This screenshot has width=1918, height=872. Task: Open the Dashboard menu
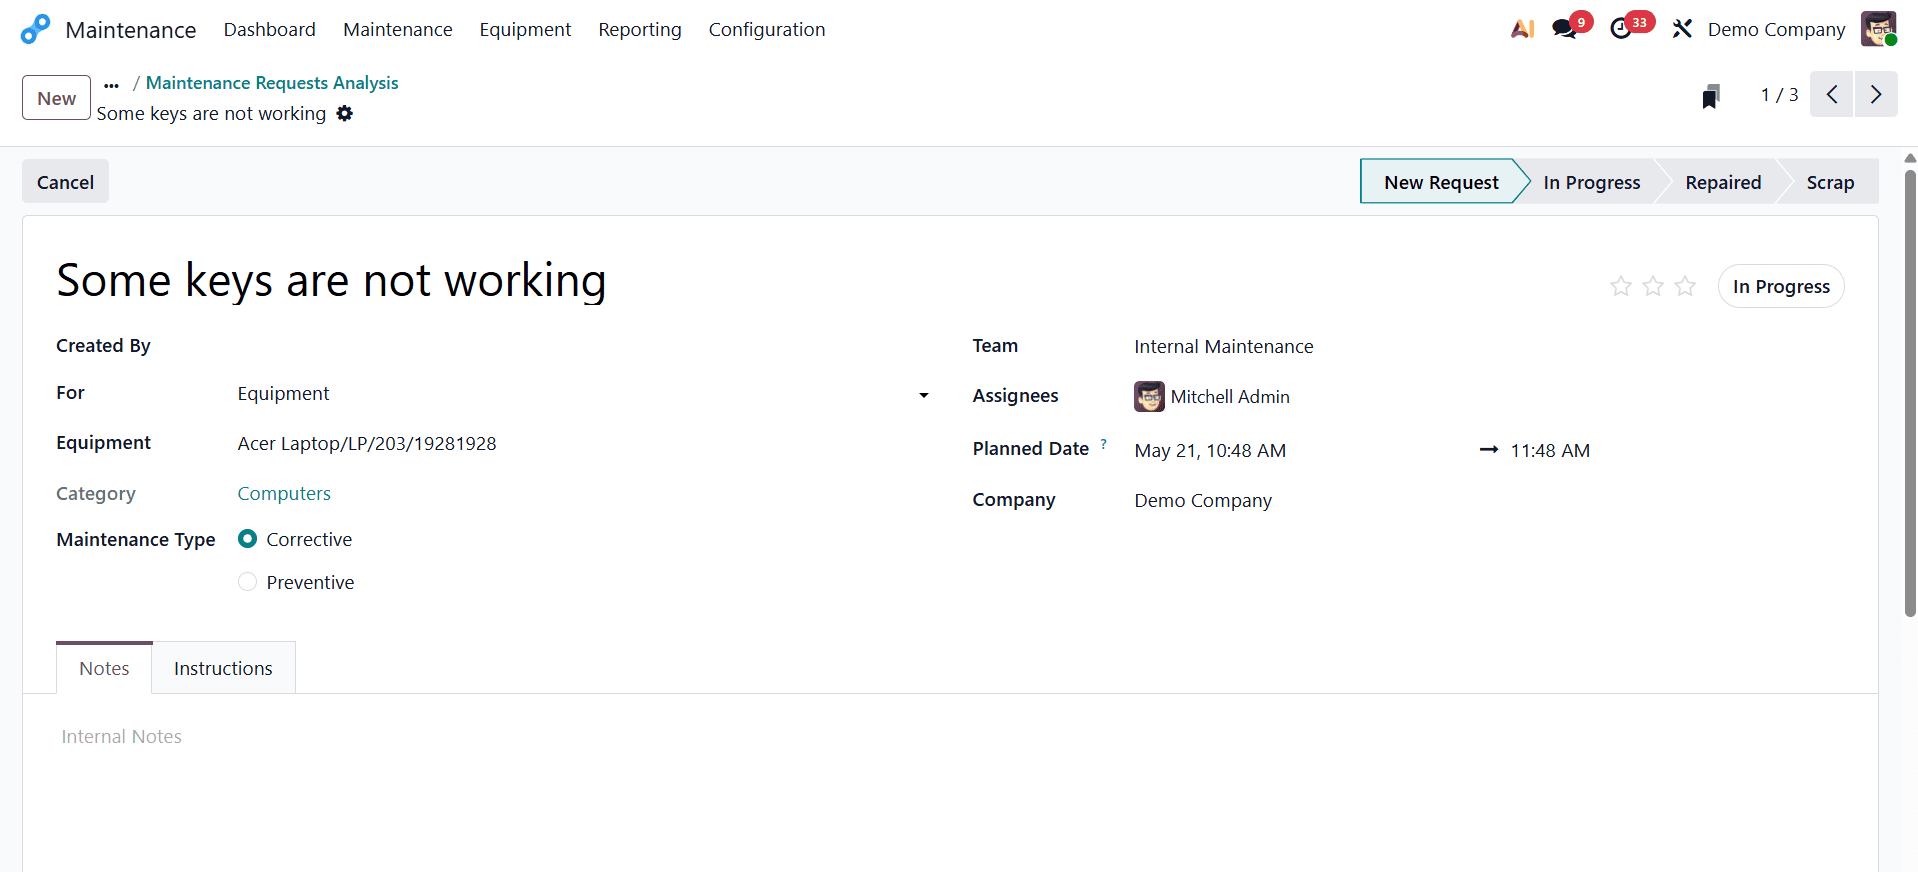pyautogui.click(x=269, y=29)
